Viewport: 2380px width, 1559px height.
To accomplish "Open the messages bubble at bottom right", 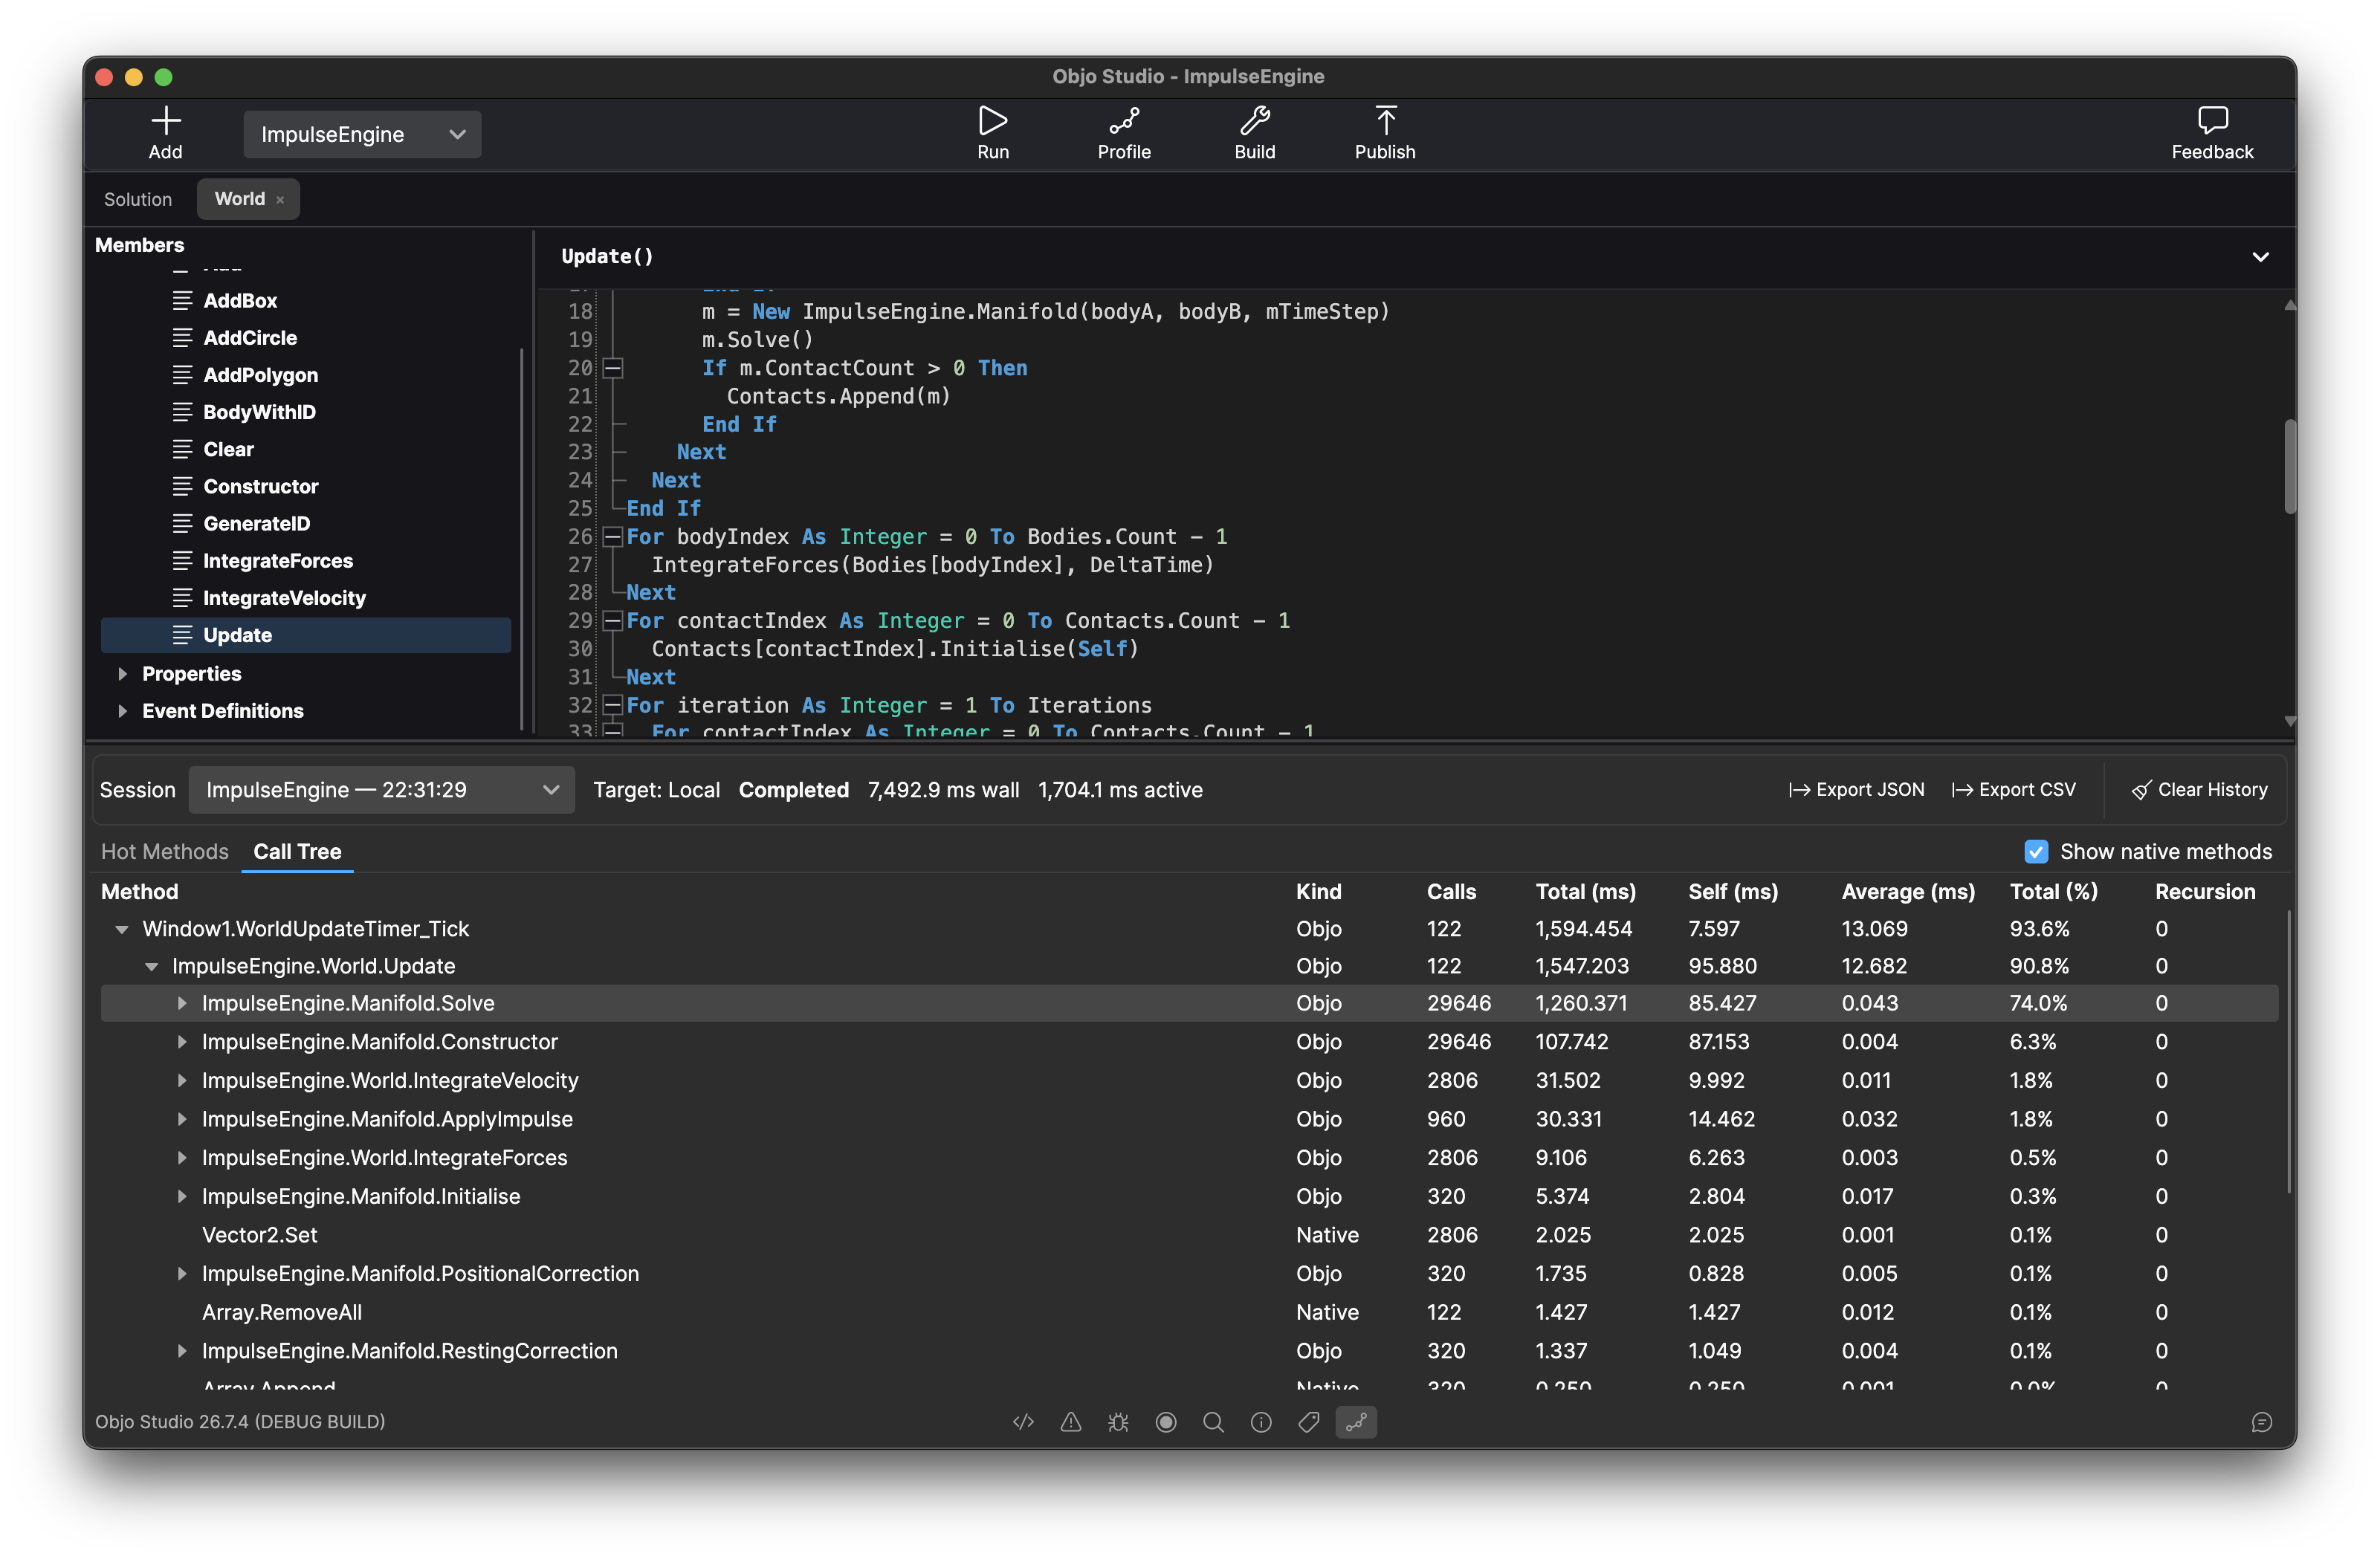I will coord(2261,1421).
